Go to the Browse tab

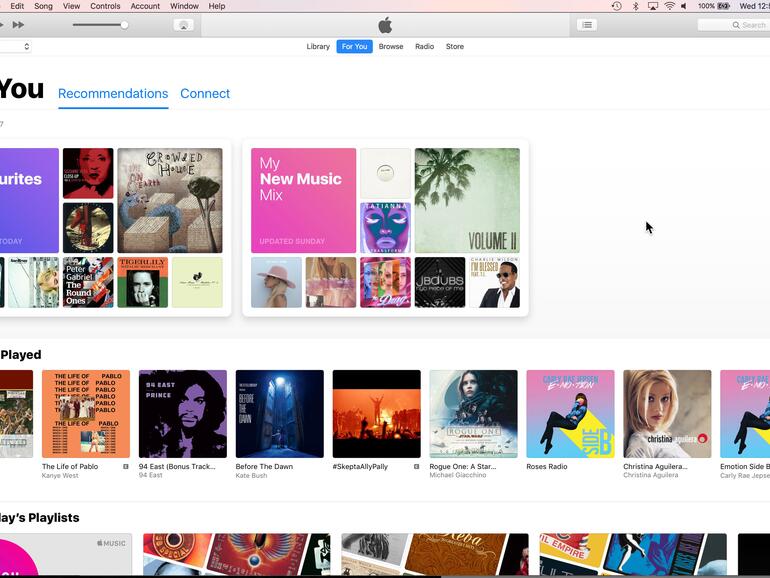click(x=391, y=47)
